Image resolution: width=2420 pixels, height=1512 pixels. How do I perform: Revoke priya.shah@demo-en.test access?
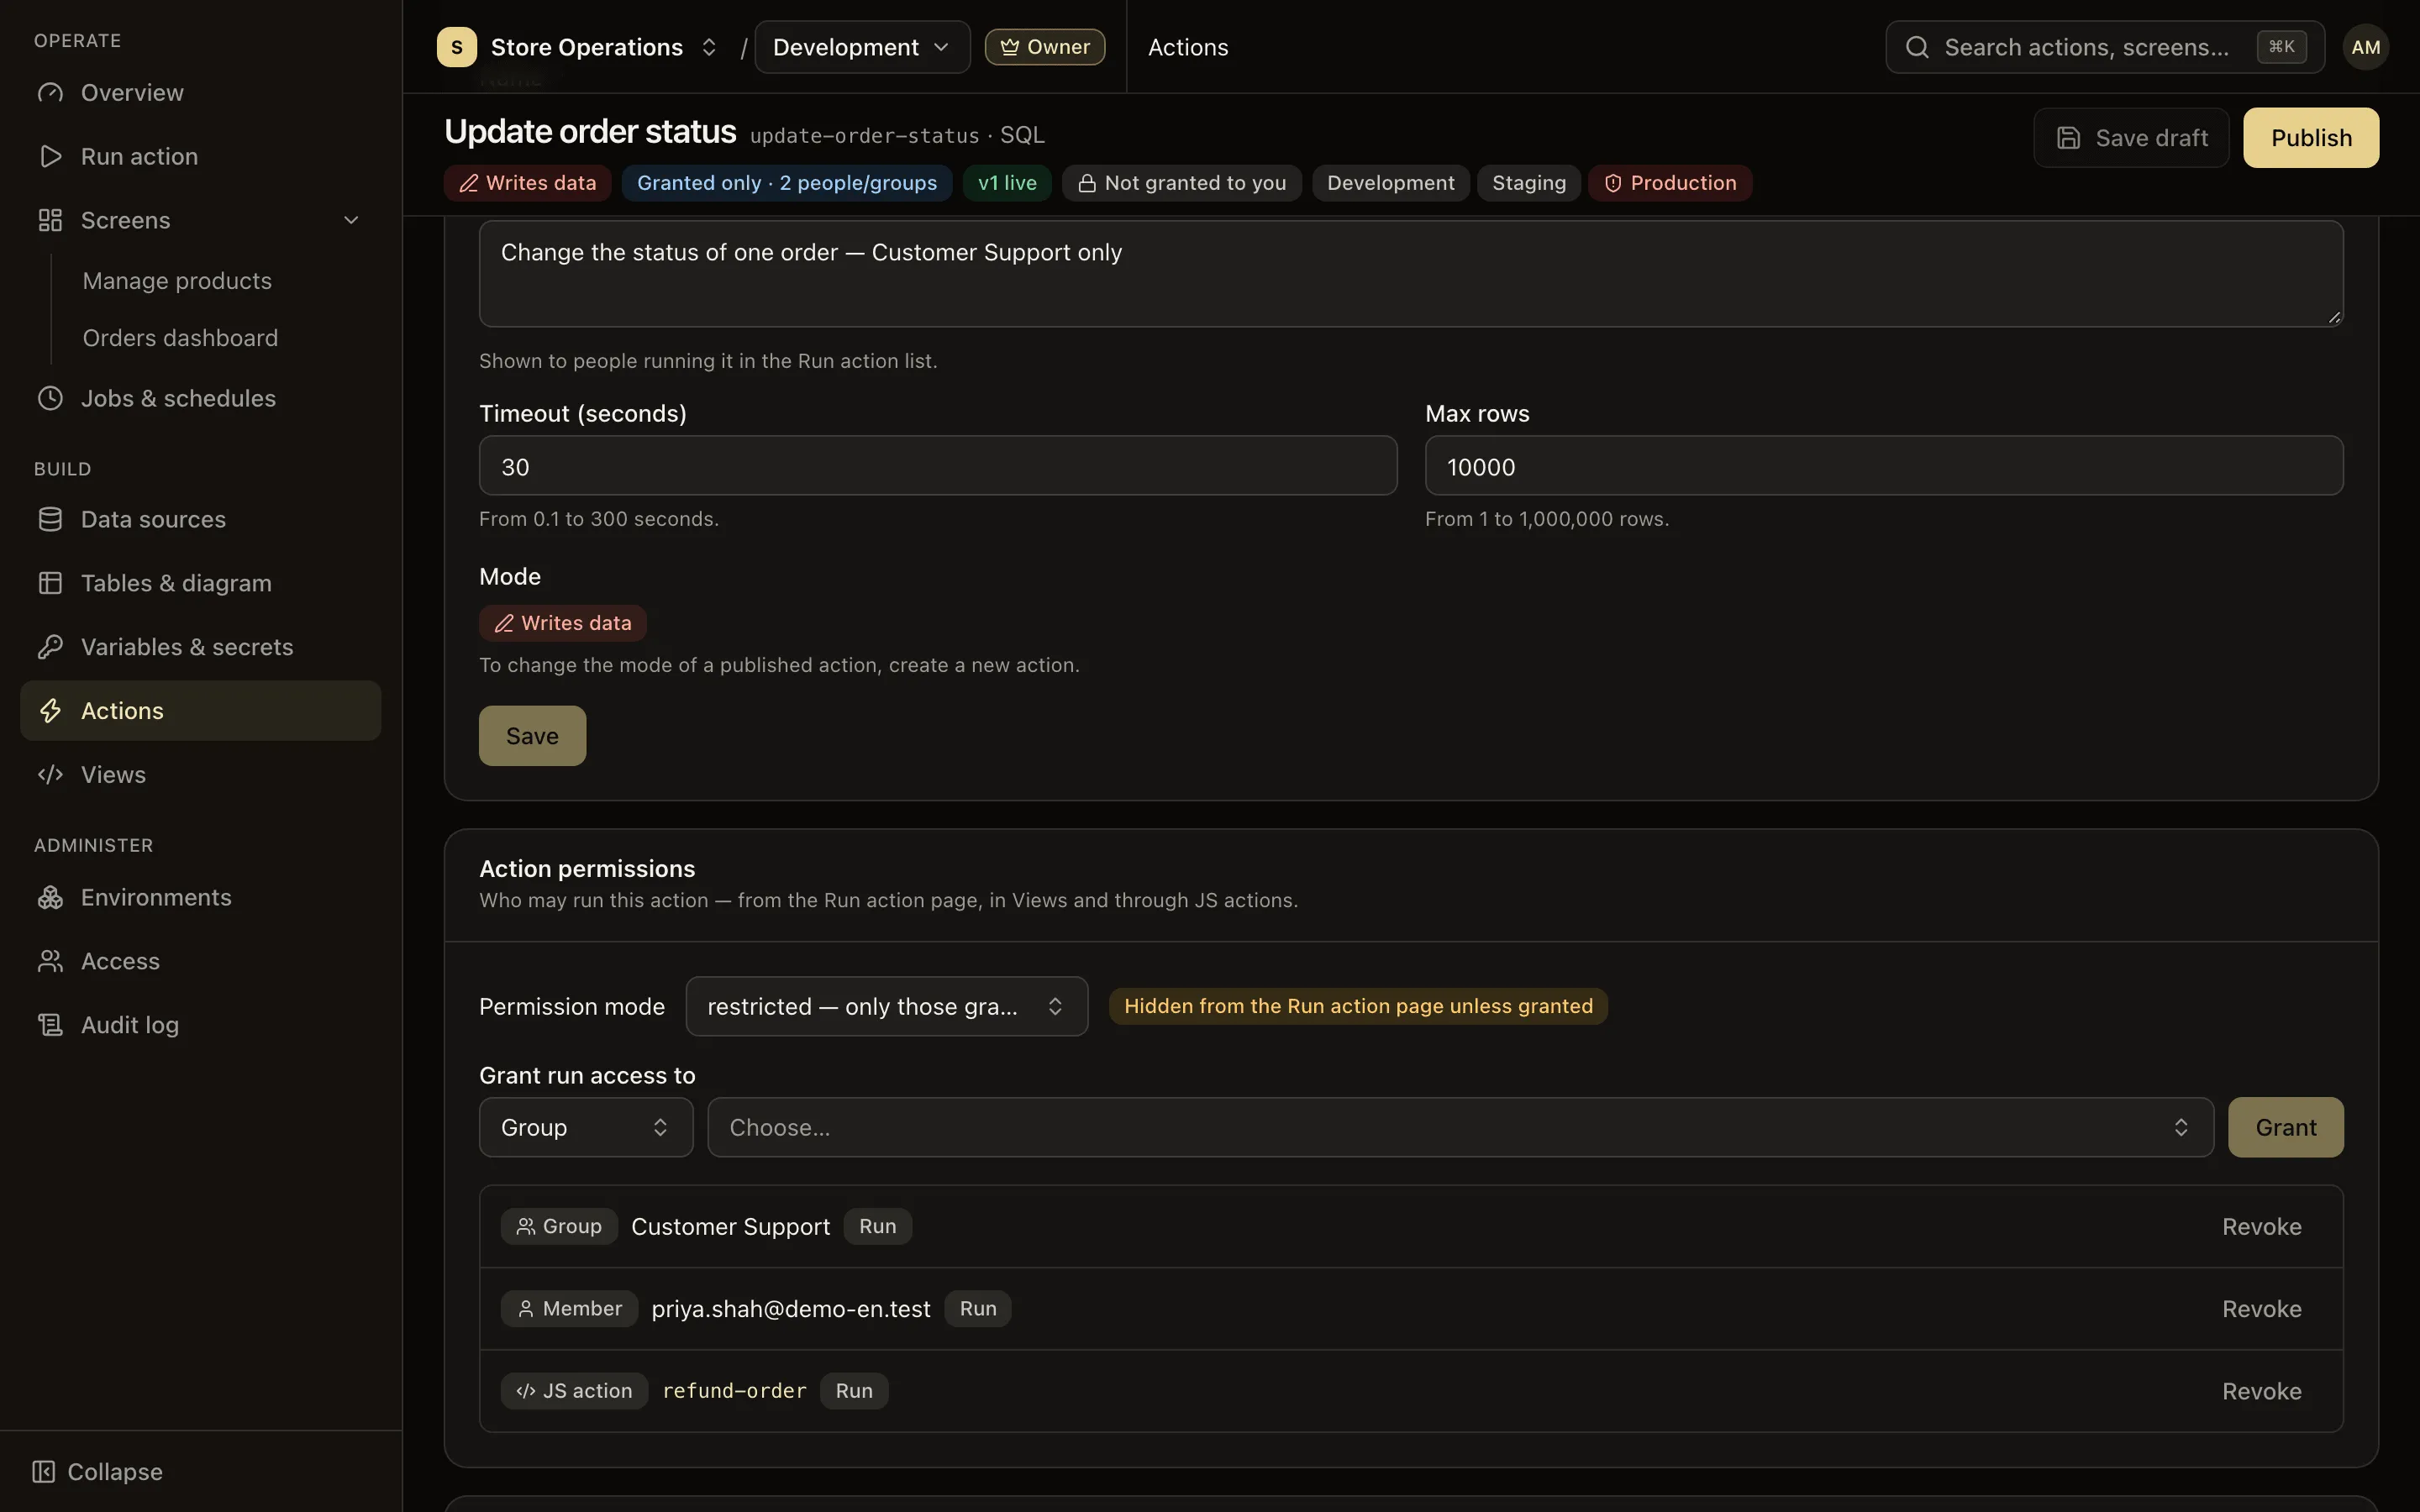click(x=2261, y=1309)
